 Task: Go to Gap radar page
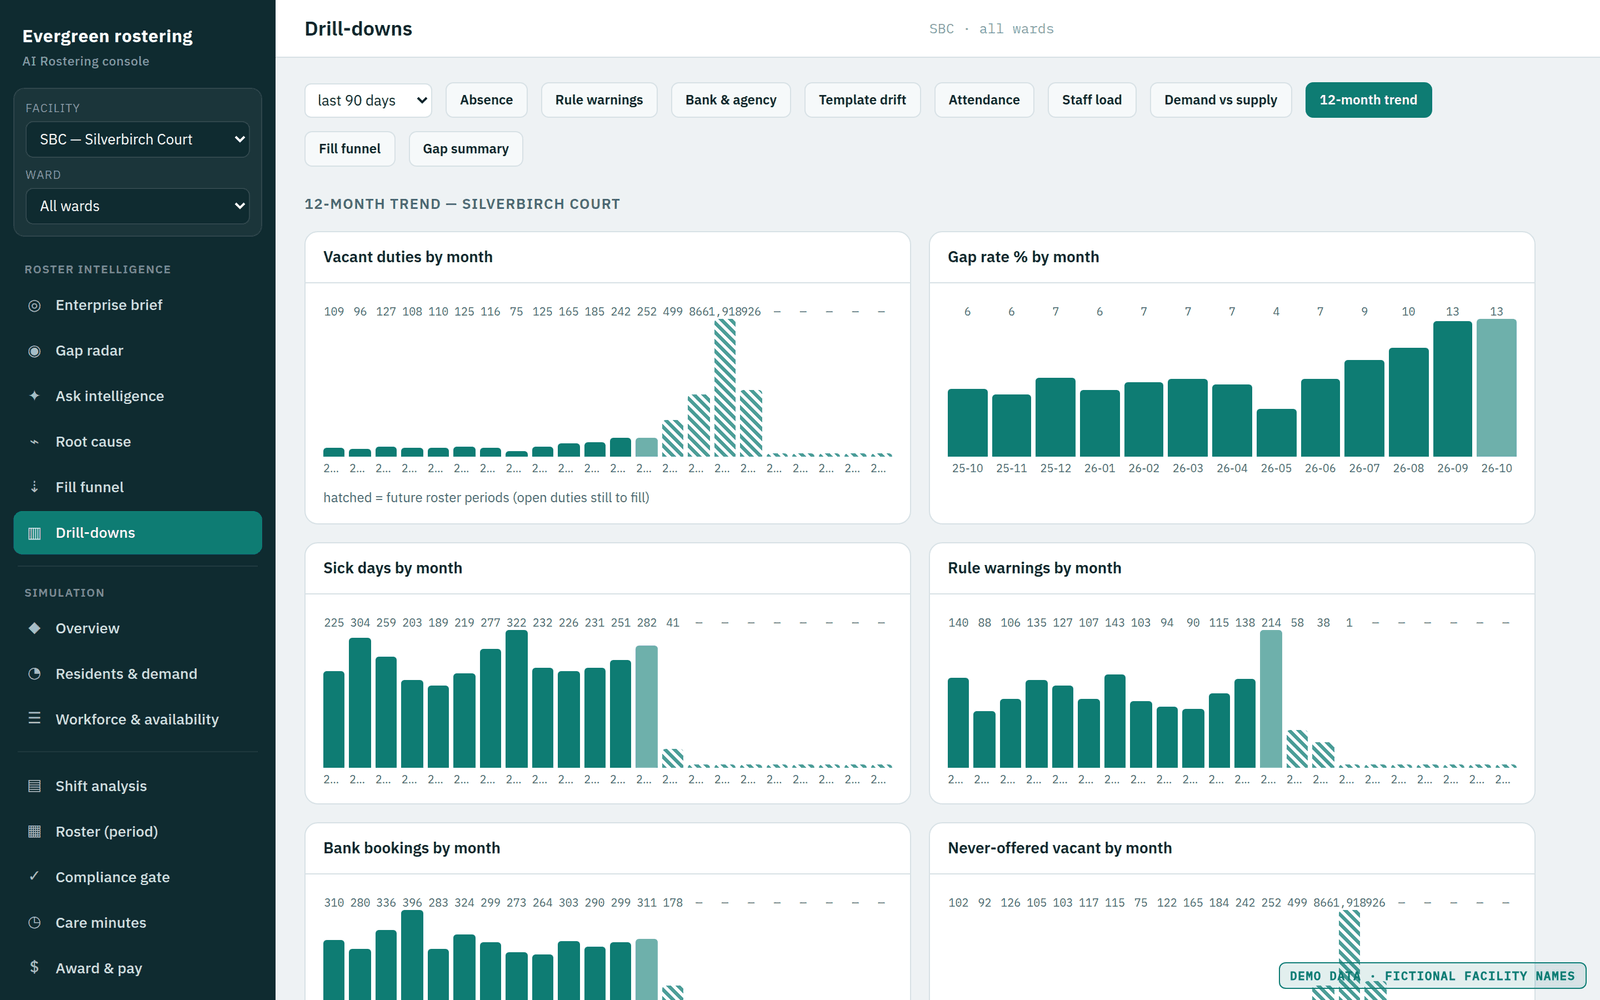click(x=138, y=351)
